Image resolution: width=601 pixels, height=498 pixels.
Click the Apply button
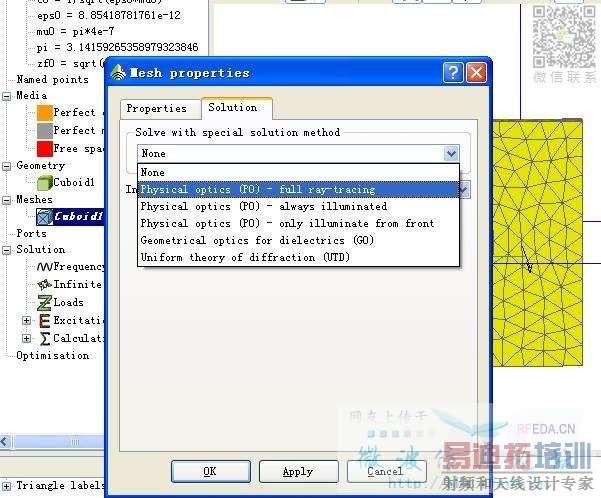(298, 472)
